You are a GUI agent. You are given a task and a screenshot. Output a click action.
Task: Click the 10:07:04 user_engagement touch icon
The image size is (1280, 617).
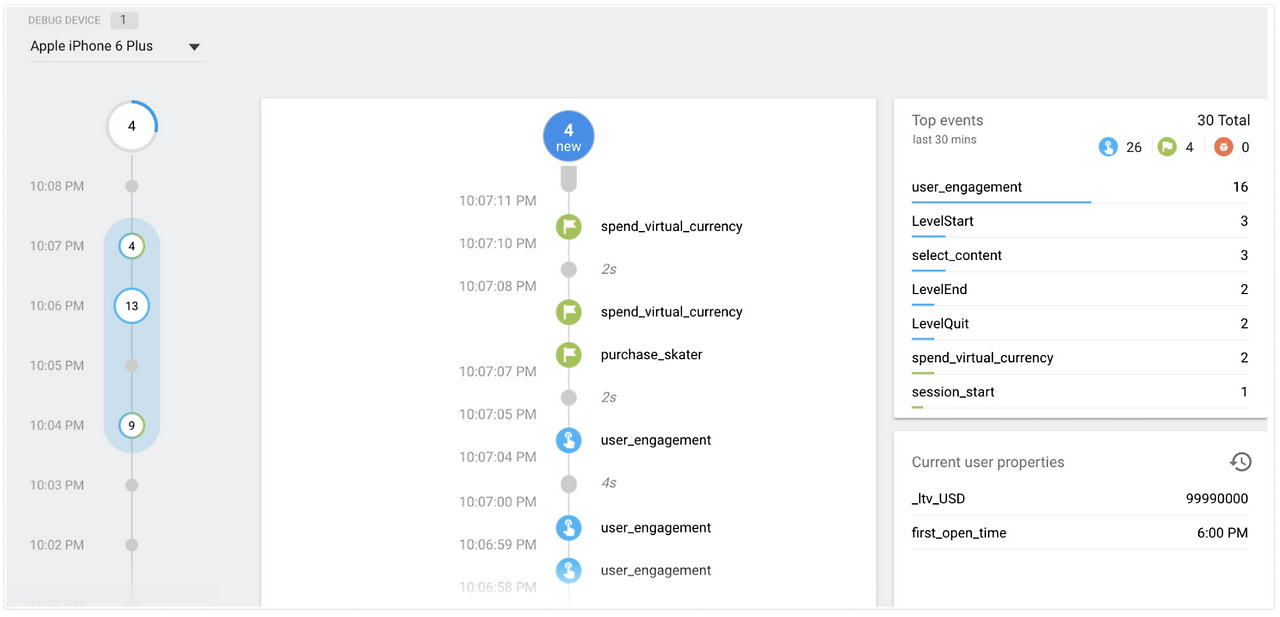coord(568,440)
